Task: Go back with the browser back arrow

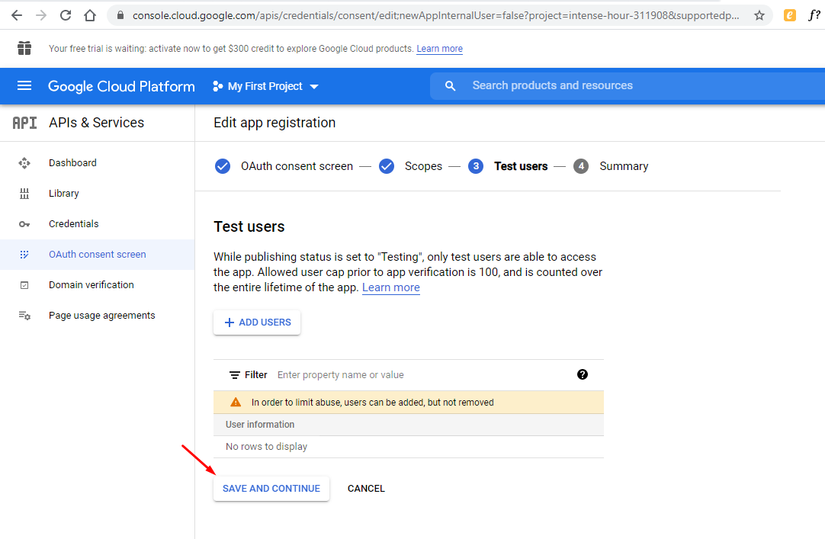Action: [x=17, y=15]
